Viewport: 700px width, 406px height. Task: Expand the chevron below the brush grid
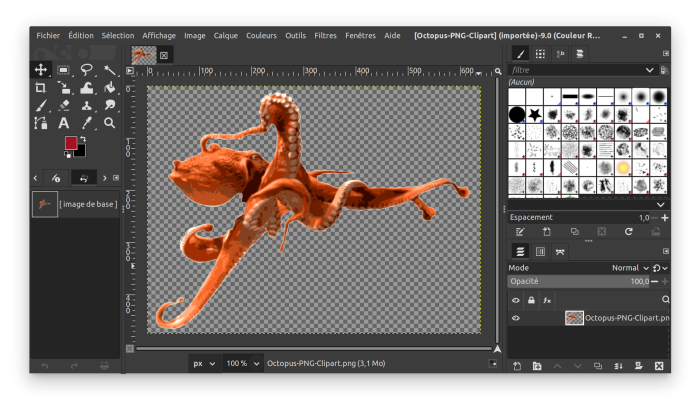coord(661,205)
